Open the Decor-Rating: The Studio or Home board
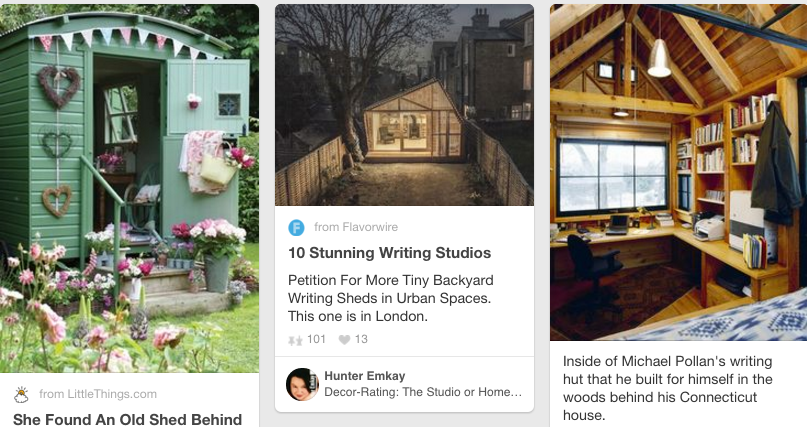The height and width of the screenshot is (427, 807). (423, 392)
